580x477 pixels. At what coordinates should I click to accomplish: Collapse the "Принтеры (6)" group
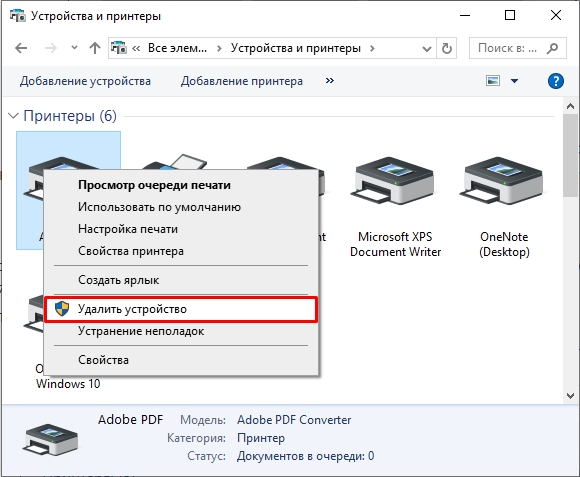13,116
